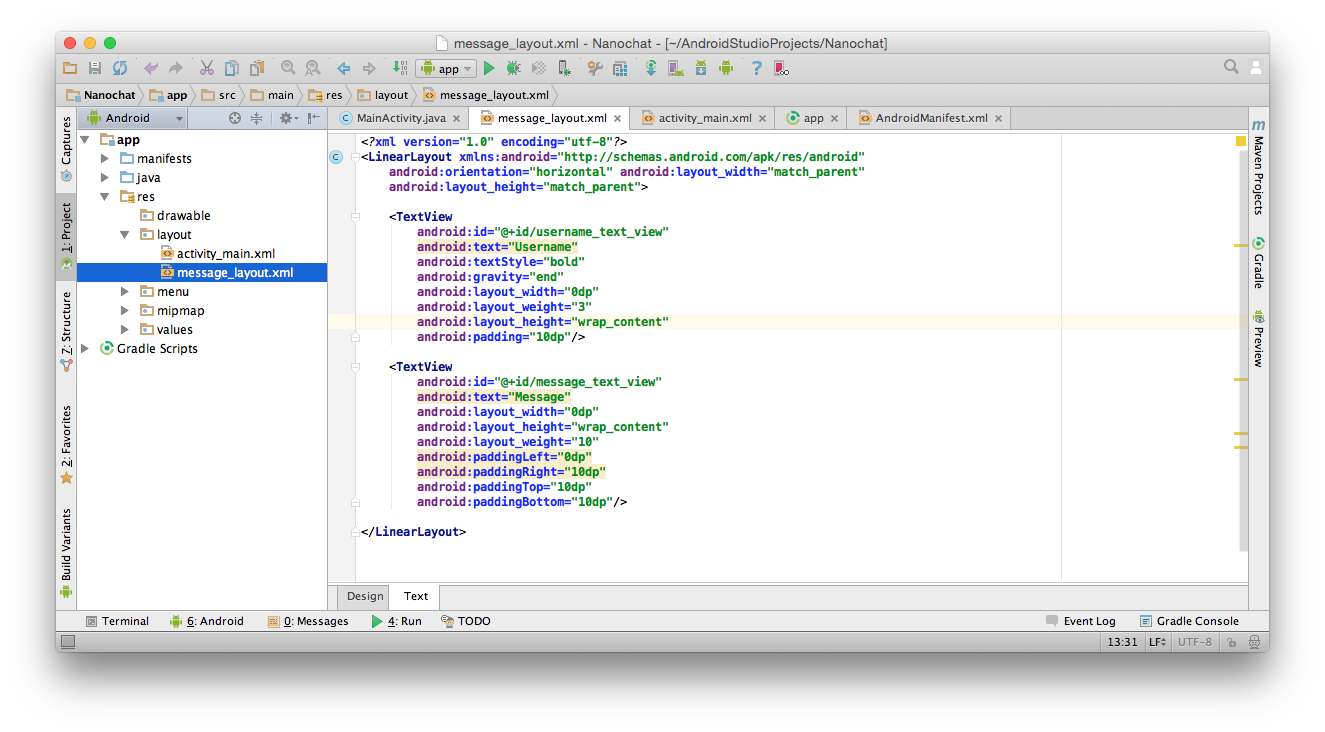This screenshot has width=1325, height=732.
Task: Undo the last action with the purple back arrow
Action: click(151, 68)
